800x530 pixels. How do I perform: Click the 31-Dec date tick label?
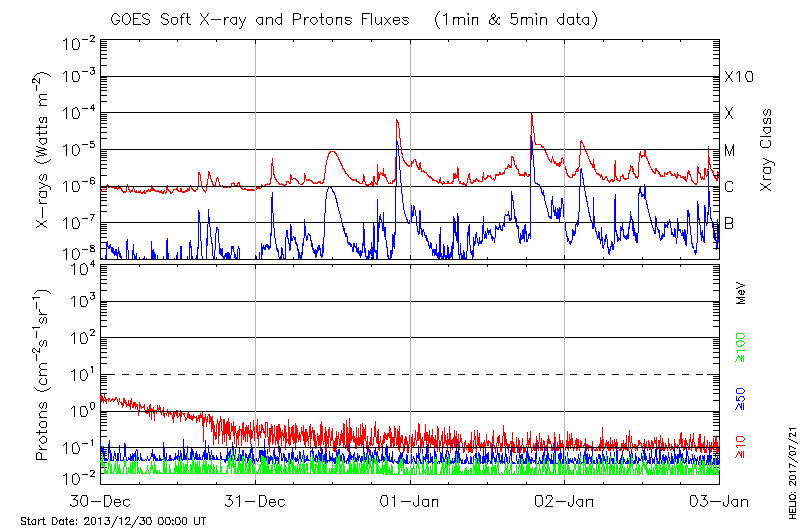[x=256, y=502]
